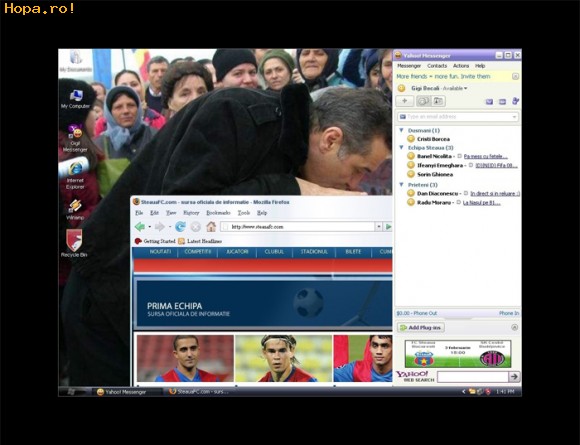
Task: Collapse the plug-ins panel chevron
Action: pyautogui.click(x=514, y=327)
